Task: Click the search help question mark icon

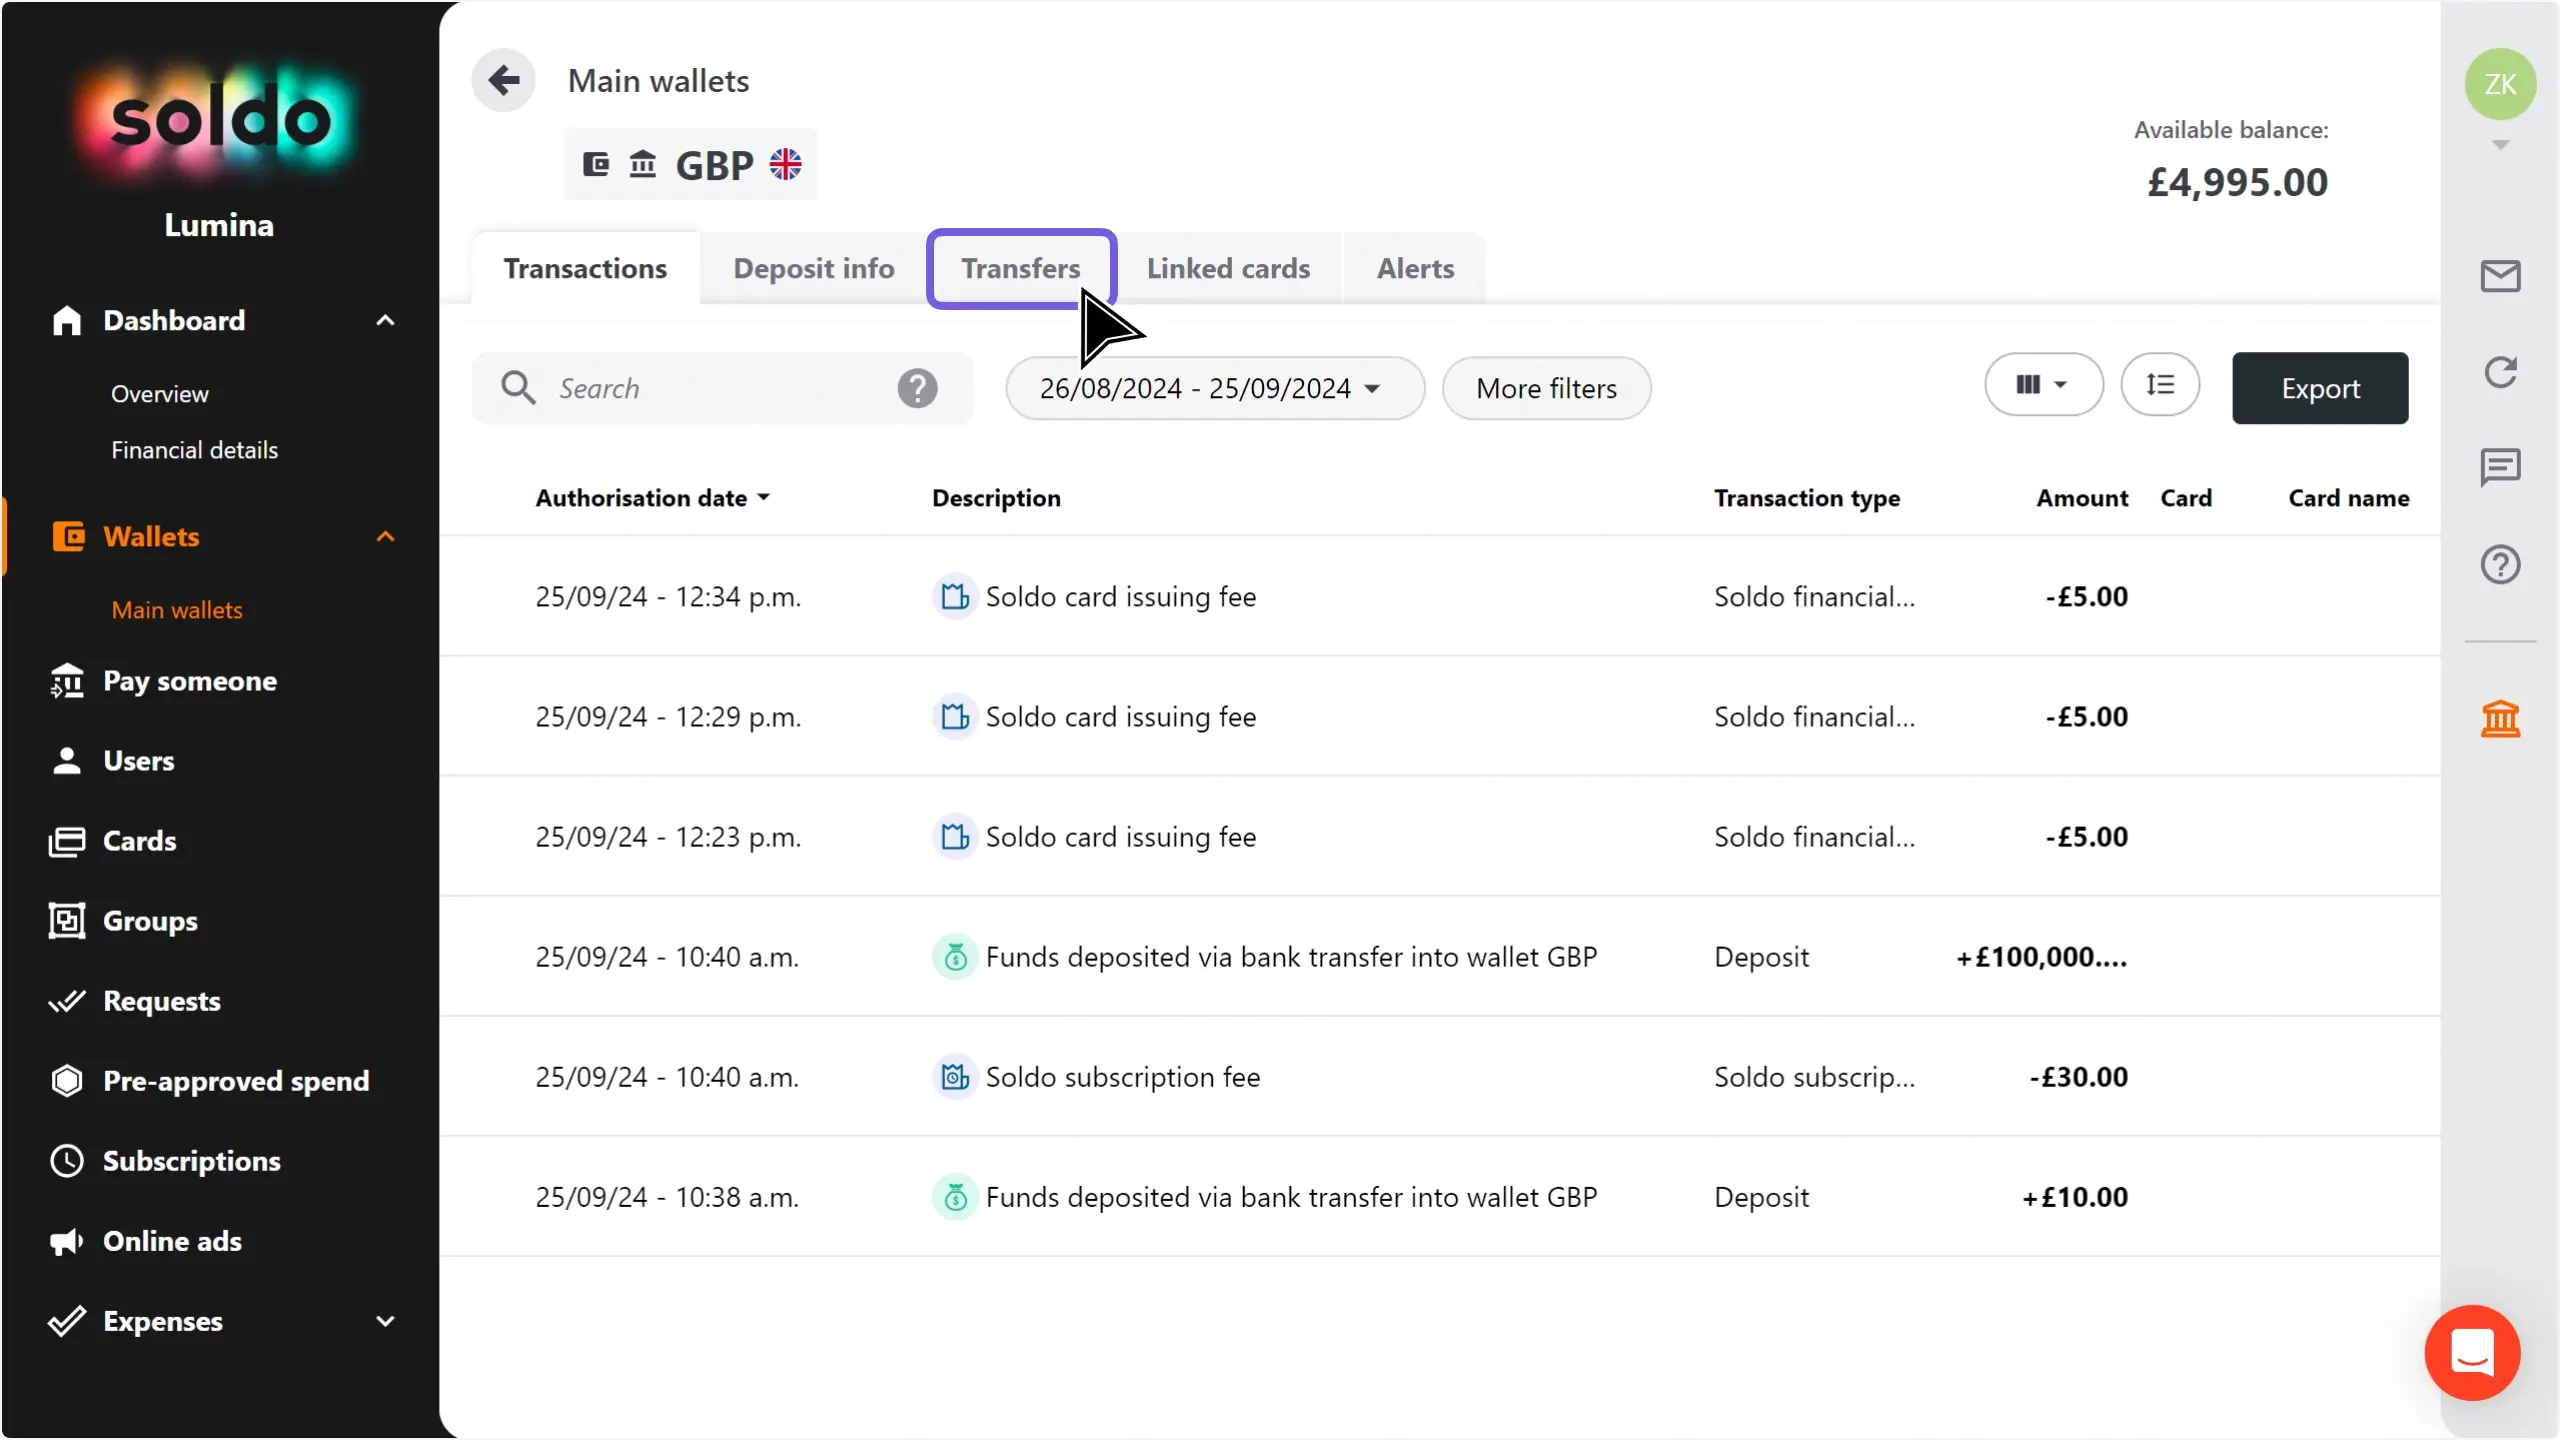Action: 917,388
